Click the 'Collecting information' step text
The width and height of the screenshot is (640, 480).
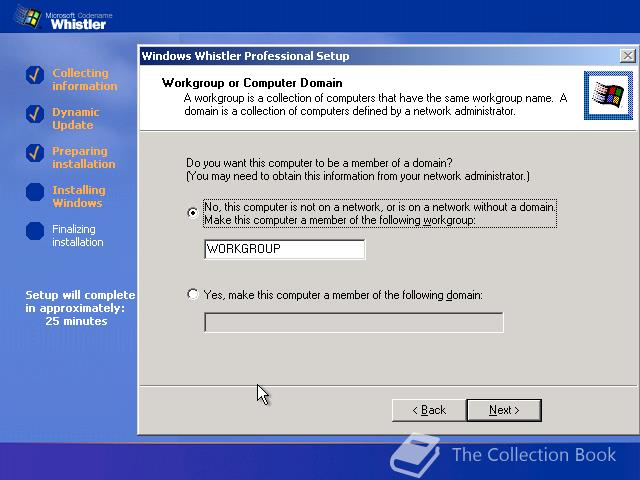point(84,80)
